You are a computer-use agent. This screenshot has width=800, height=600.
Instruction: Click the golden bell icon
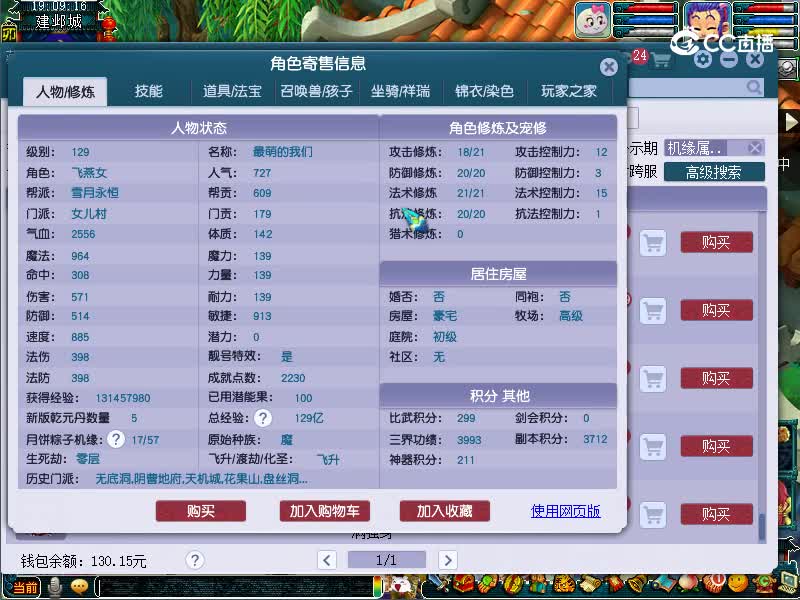[637, 584]
